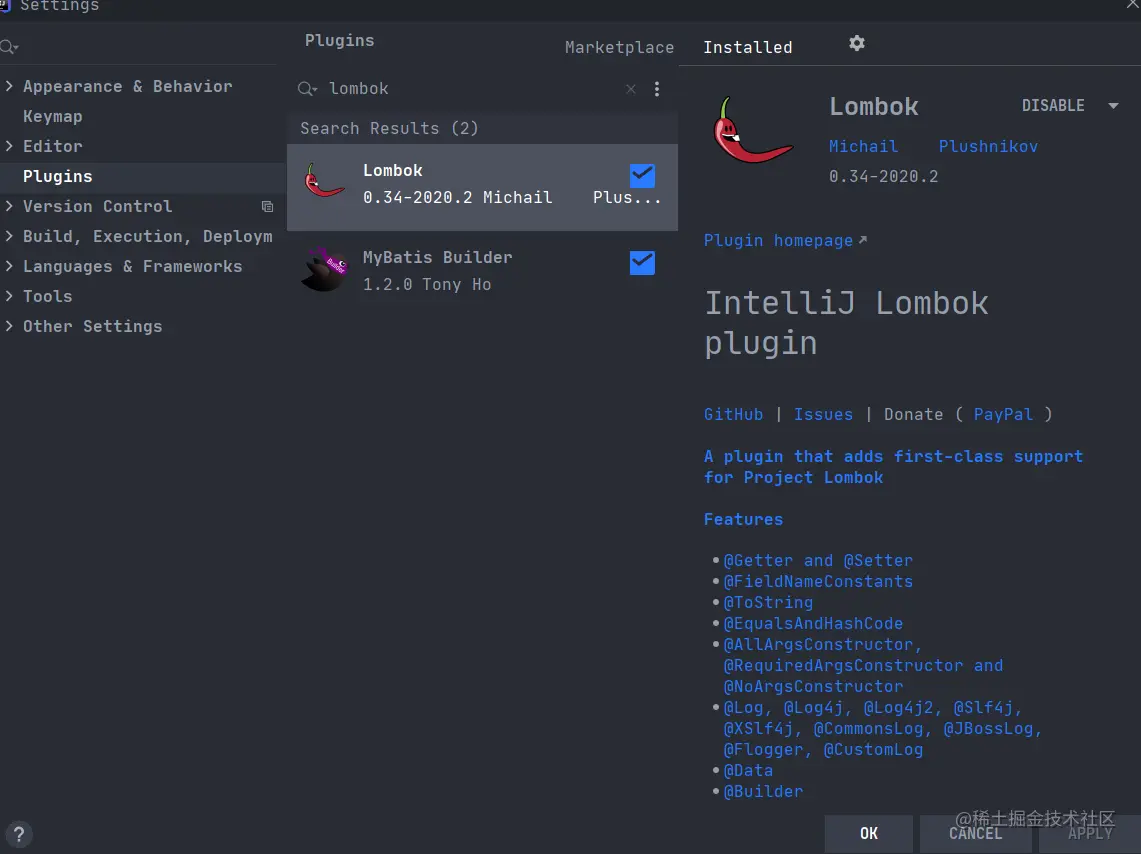The height and width of the screenshot is (854, 1141).
Task: Open the @Getter and @Setter link
Action: pos(818,561)
